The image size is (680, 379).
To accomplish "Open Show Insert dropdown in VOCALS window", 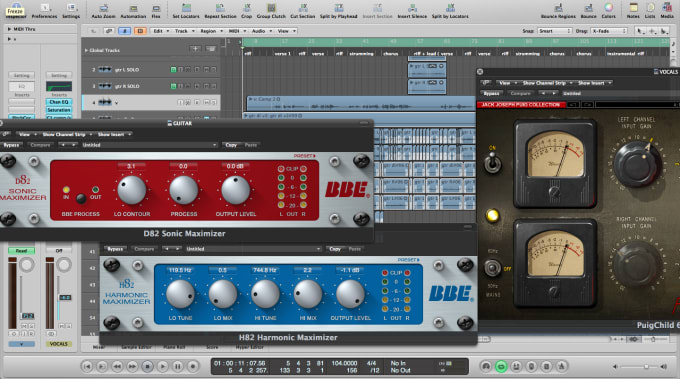I will pyautogui.click(x=594, y=83).
